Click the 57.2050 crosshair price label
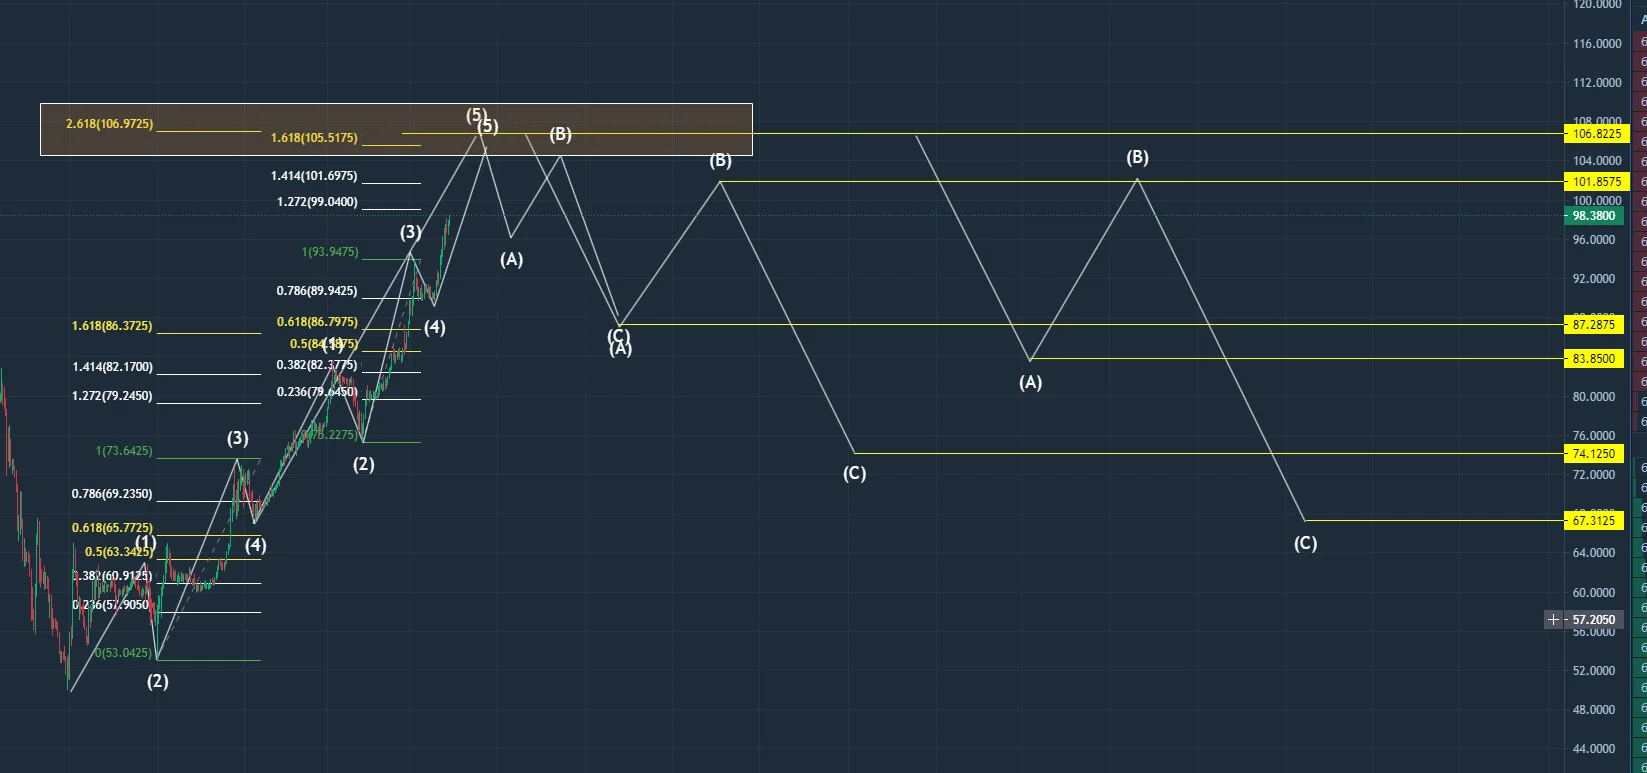This screenshot has height=773, width=1647. point(1595,620)
